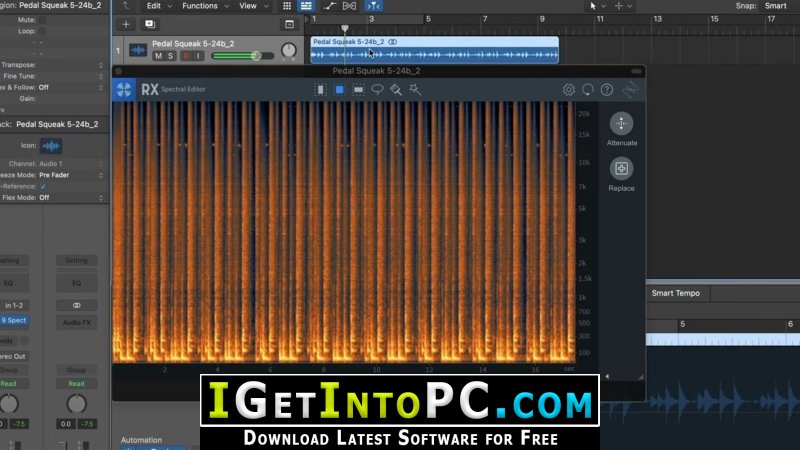This screenshot has width=800, height=450.
Task: Toggle the Reference checkbox in track inspector
Action: (43, 186)
